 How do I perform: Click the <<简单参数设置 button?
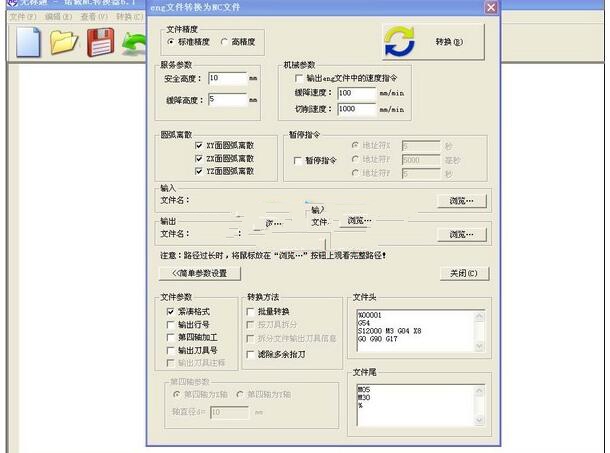pos(200,273)
